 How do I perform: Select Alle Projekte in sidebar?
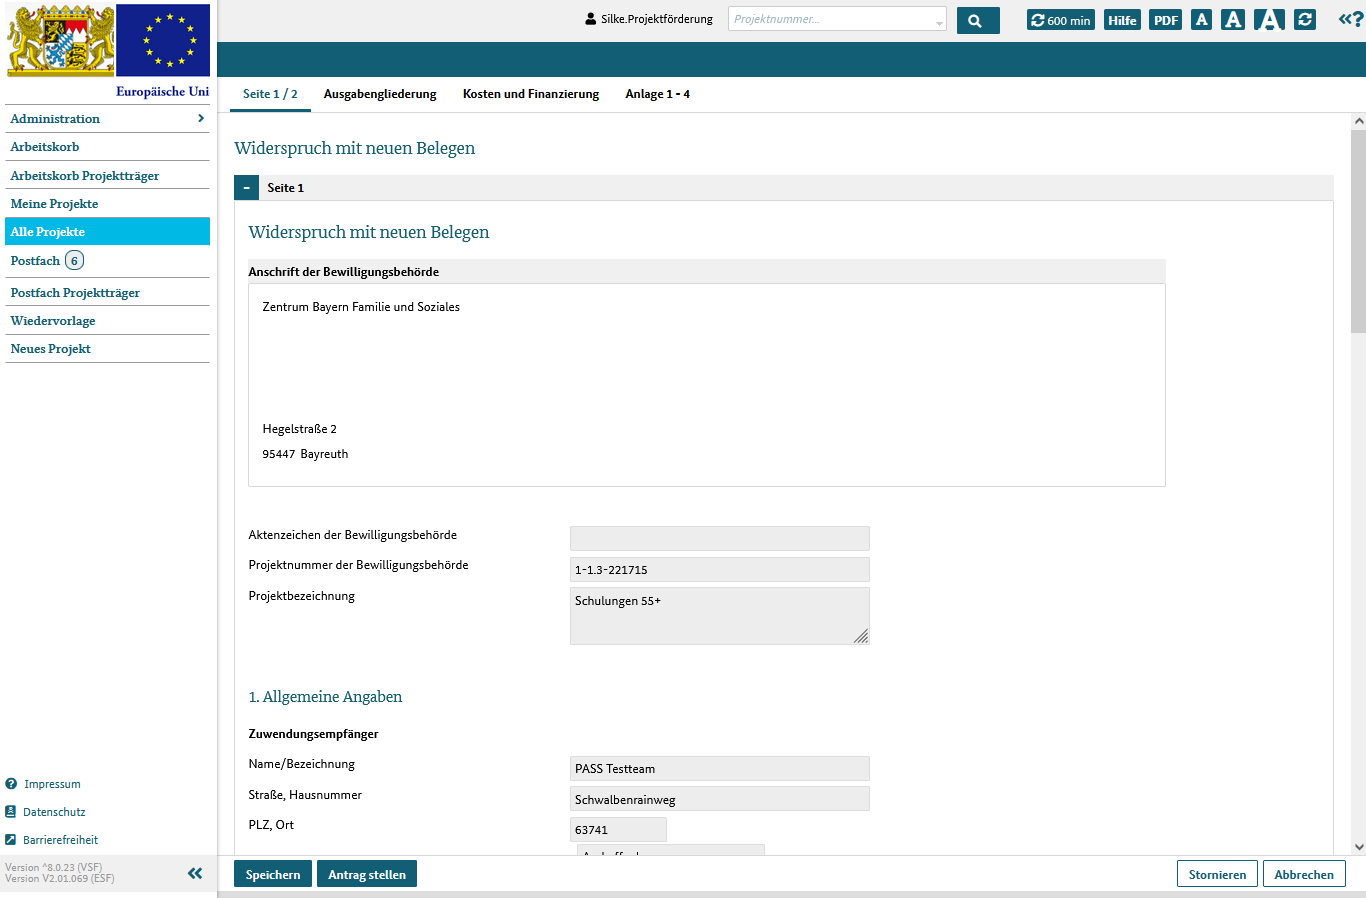107,231
